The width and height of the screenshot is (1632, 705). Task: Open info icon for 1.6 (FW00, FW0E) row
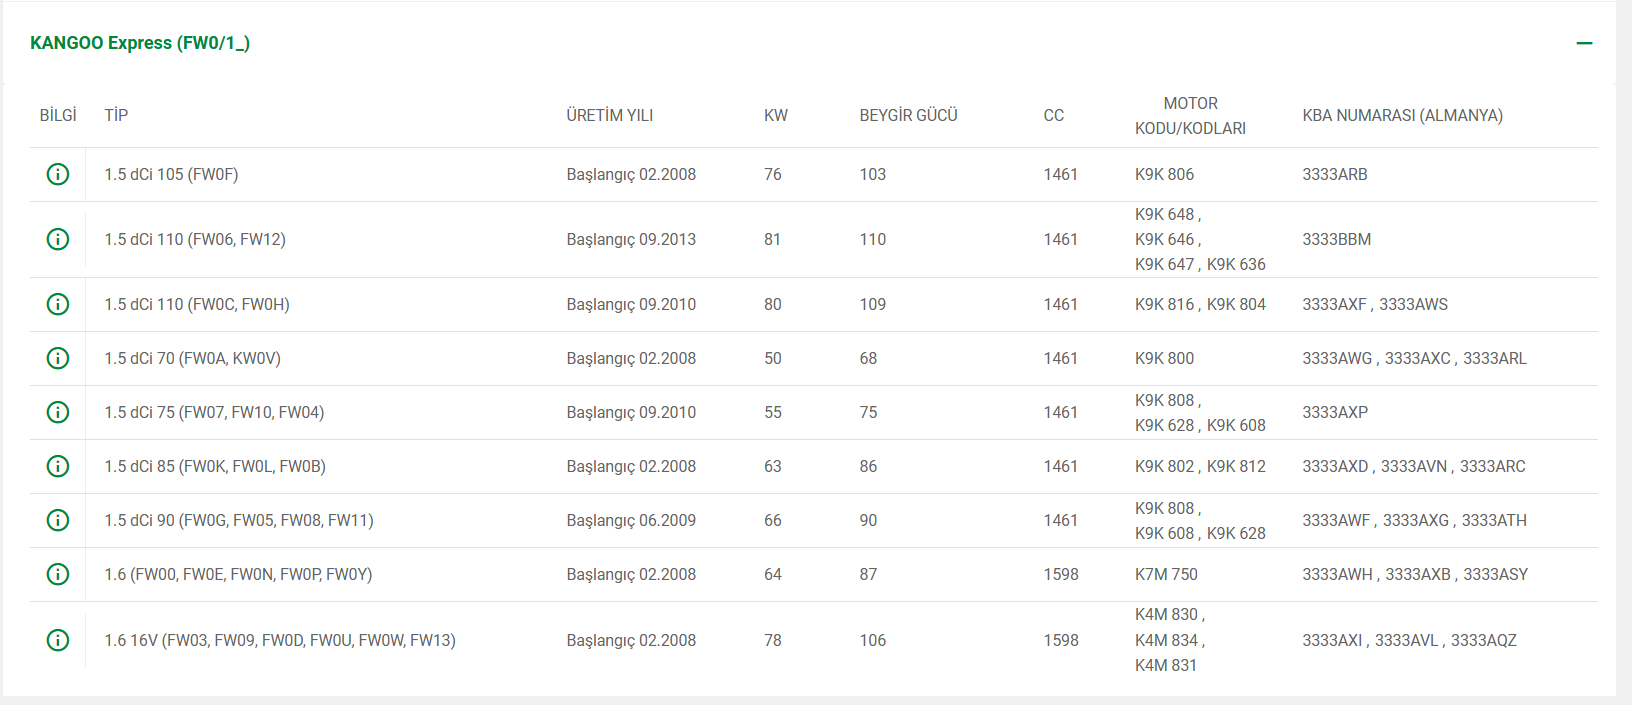coord(58,574)
